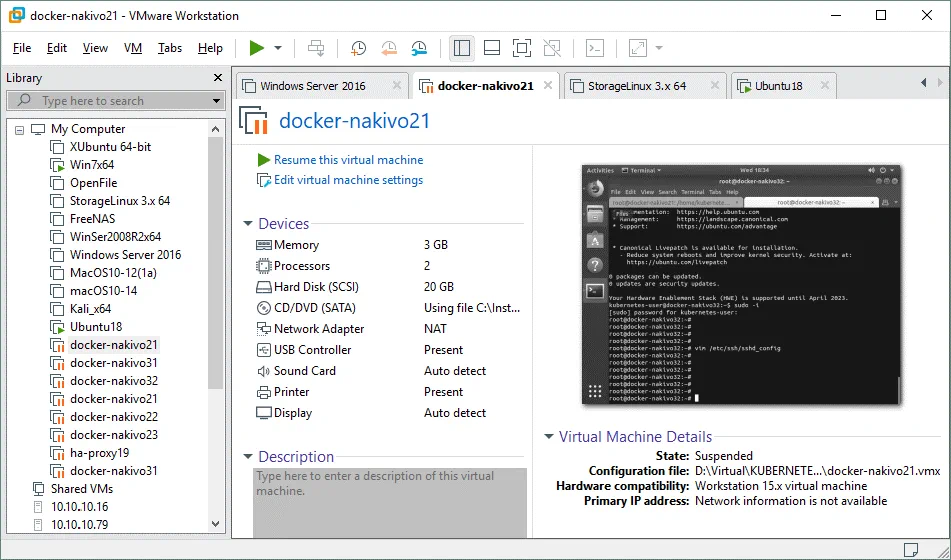Open the console view terminal icon
This screenshot has height=560, width=951.
(x=595, y=48)
